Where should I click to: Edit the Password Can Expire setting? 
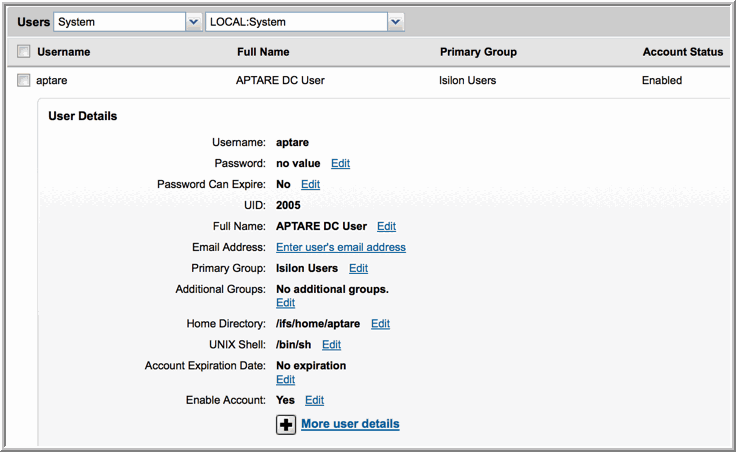310,185
